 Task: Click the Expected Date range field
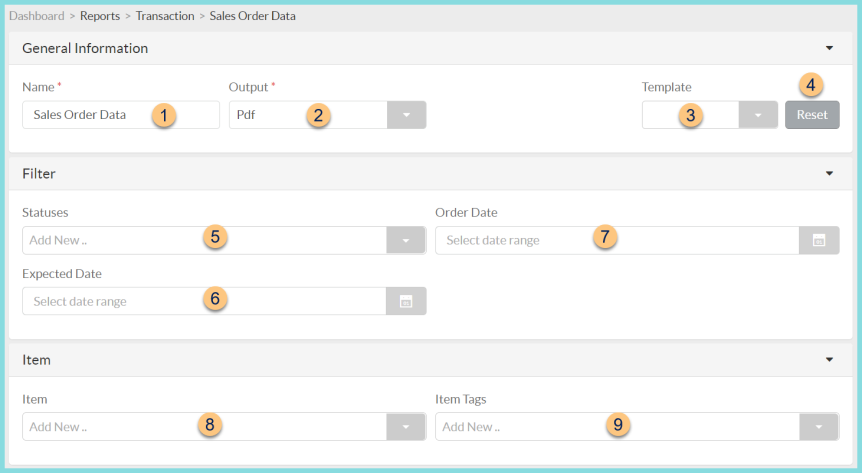coord(204,301)
